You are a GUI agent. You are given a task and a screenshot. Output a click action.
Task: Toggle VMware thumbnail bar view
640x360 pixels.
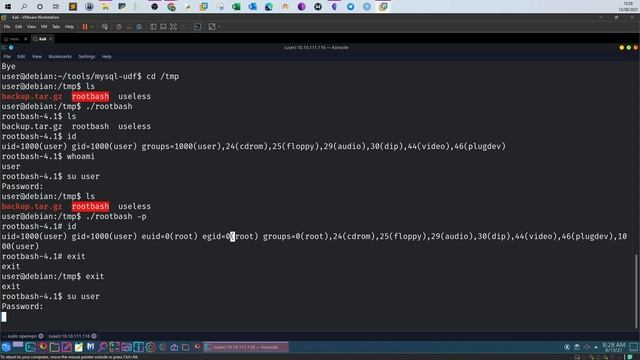(x=163, y=27)
